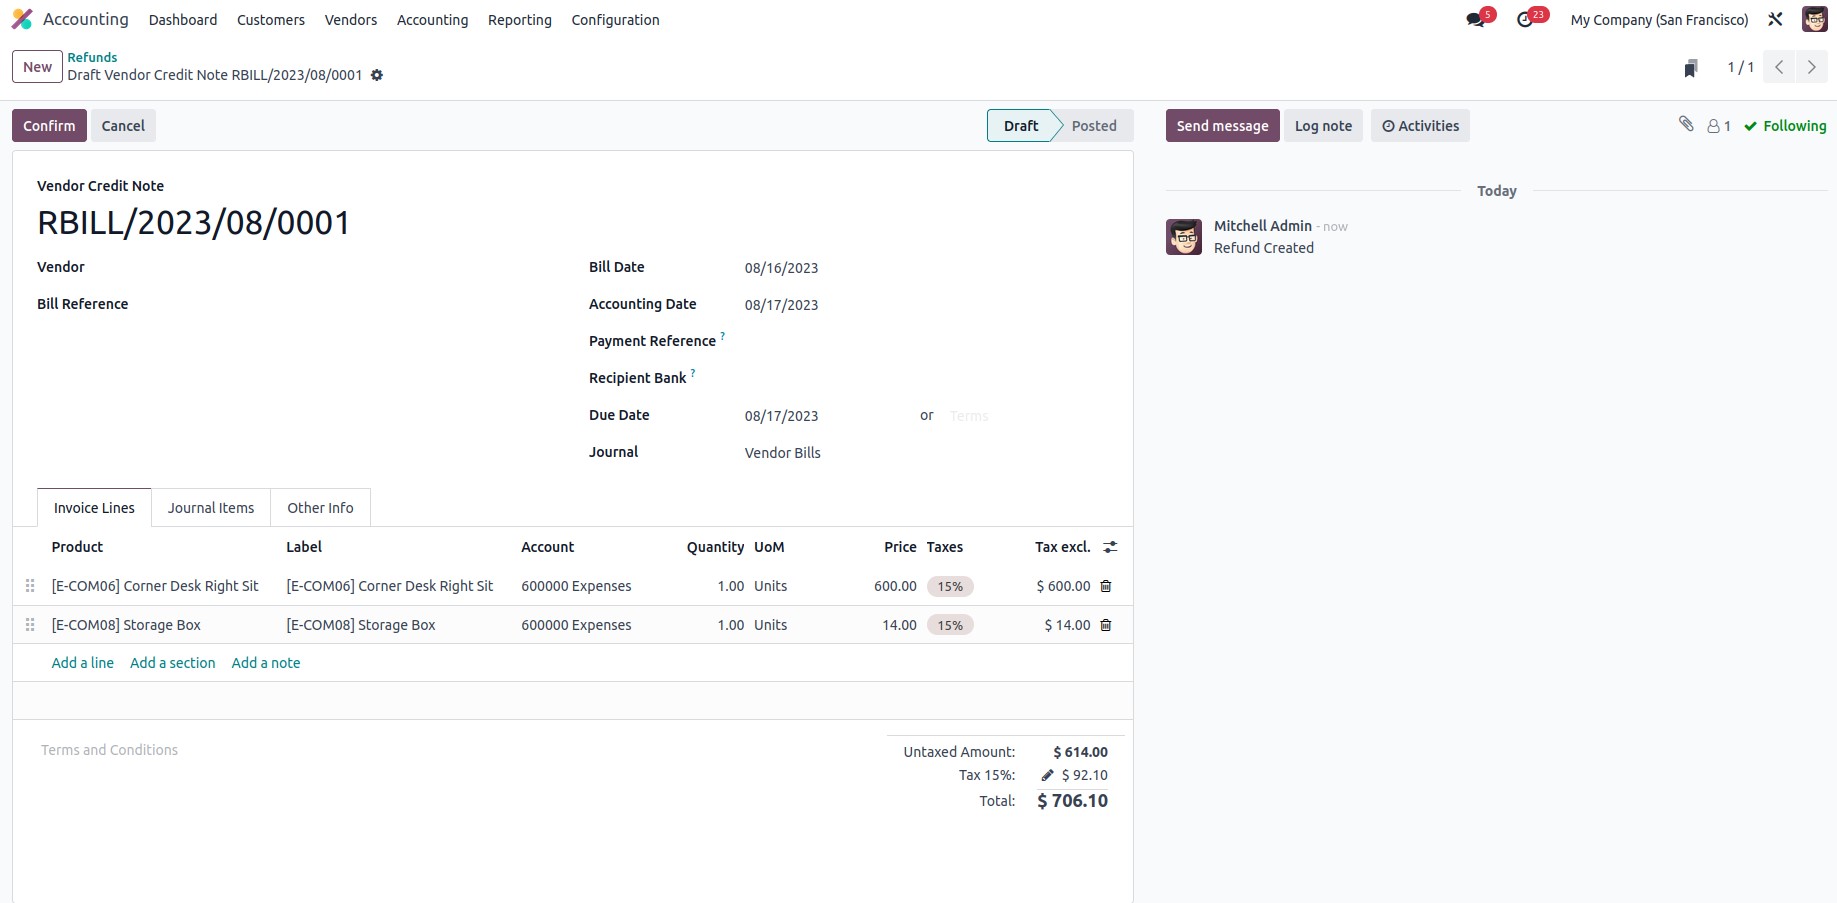Click Add a note link
The height and width of the screenshot is (903, 1837).
coord(266,663)
